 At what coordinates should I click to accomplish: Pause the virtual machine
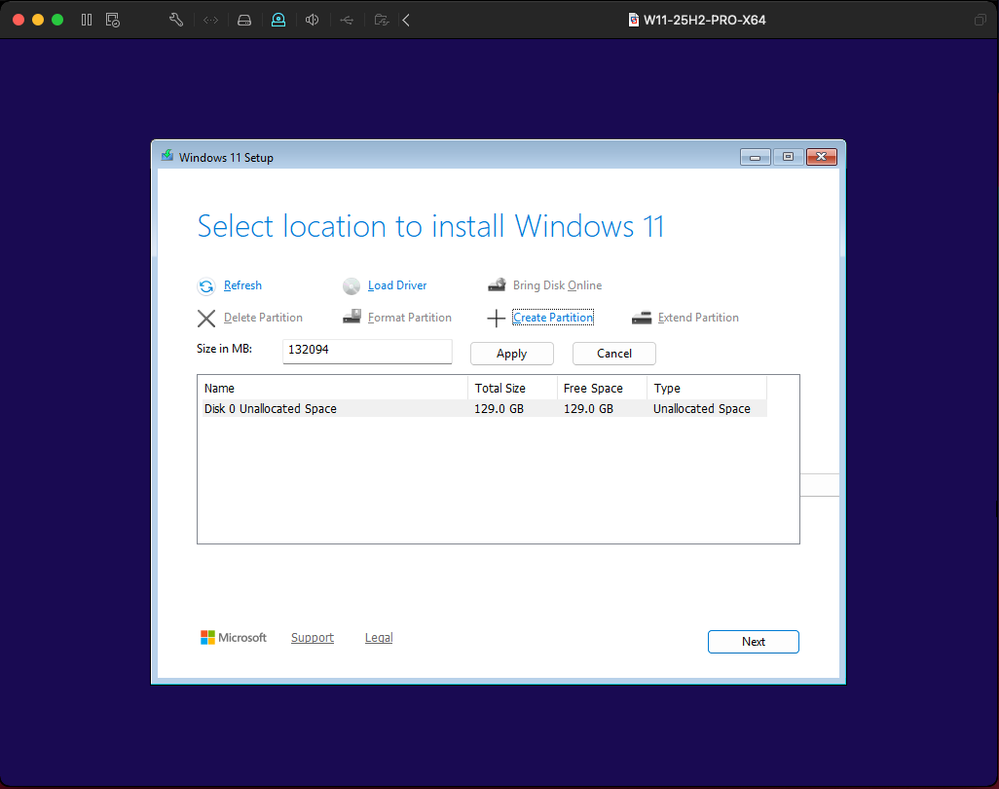pyautogui.click(x=87, y=20)
